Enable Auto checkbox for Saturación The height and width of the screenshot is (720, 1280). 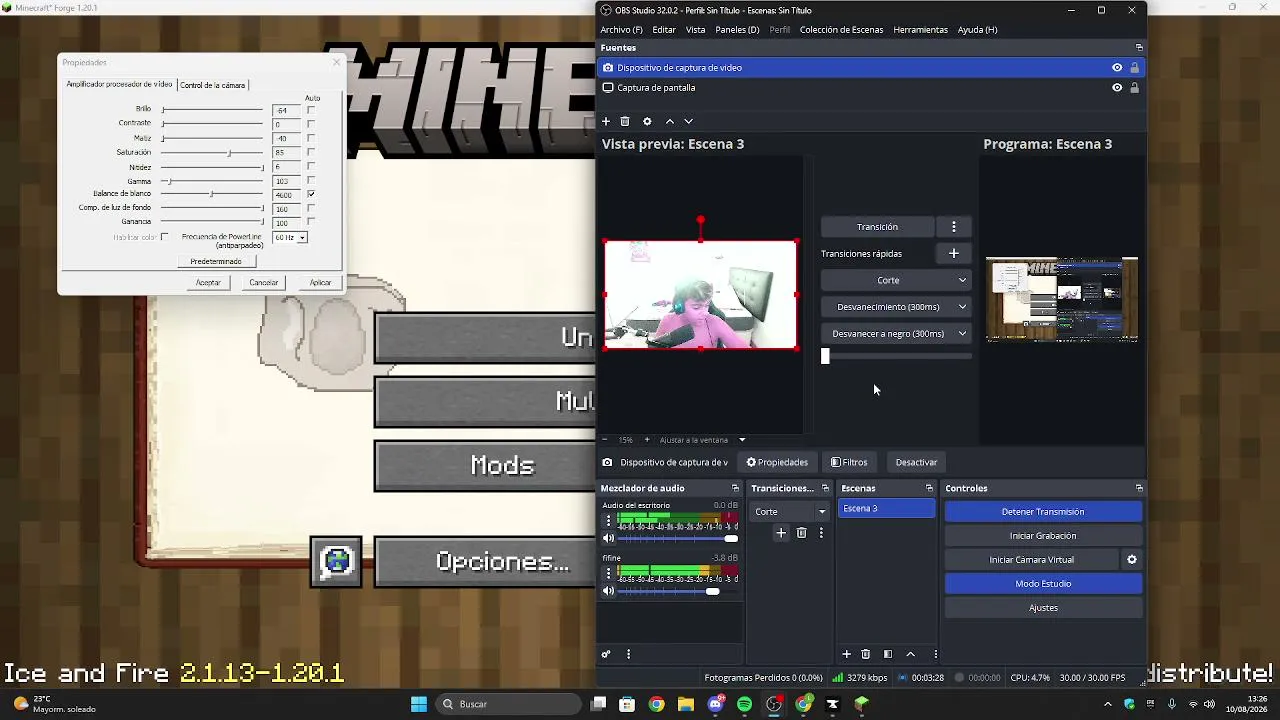coord(311,153)
